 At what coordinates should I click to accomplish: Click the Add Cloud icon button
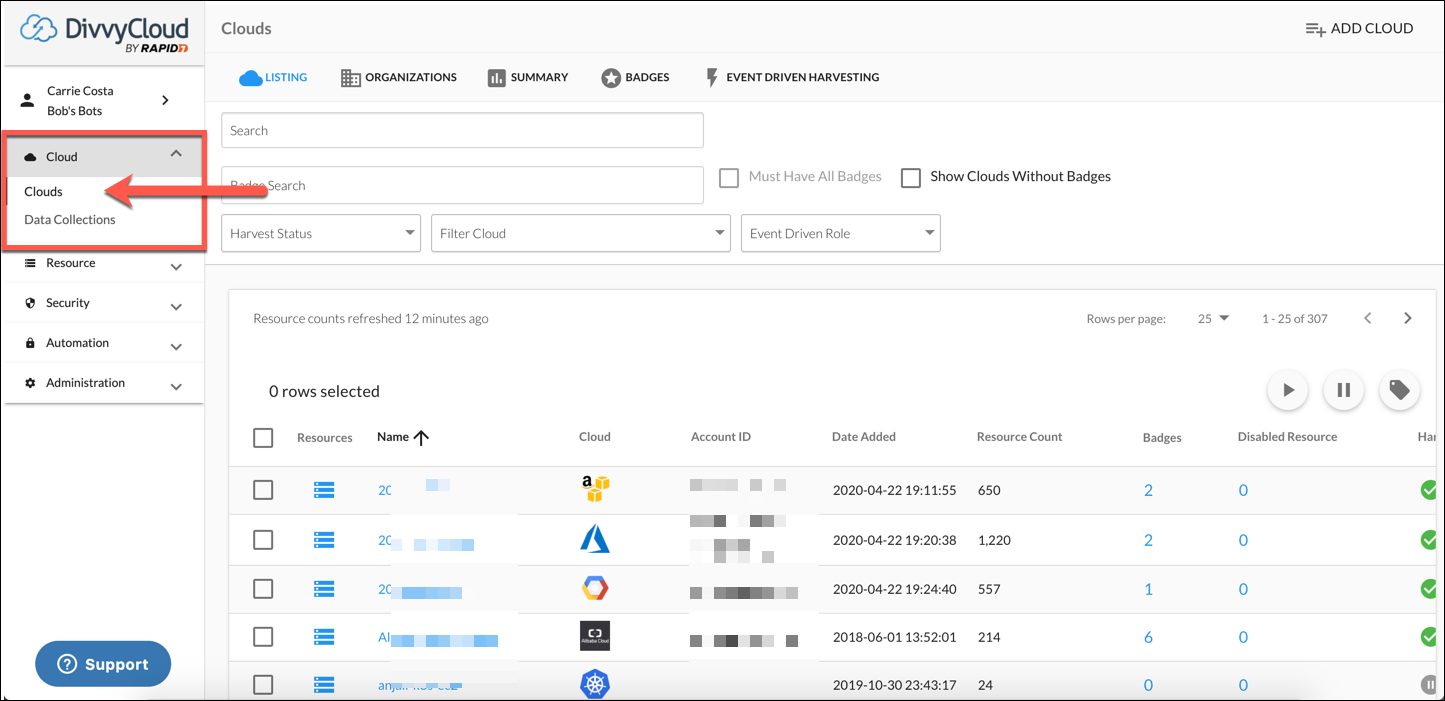pyautogui.click(x=1359, y=28)
